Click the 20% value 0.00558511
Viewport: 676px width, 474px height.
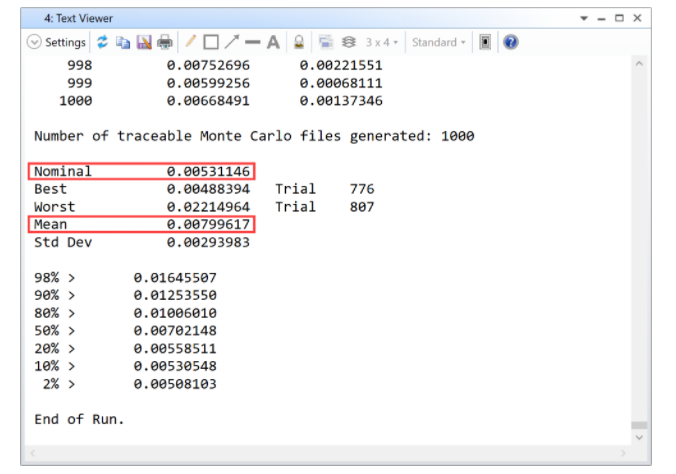point(175,348)
